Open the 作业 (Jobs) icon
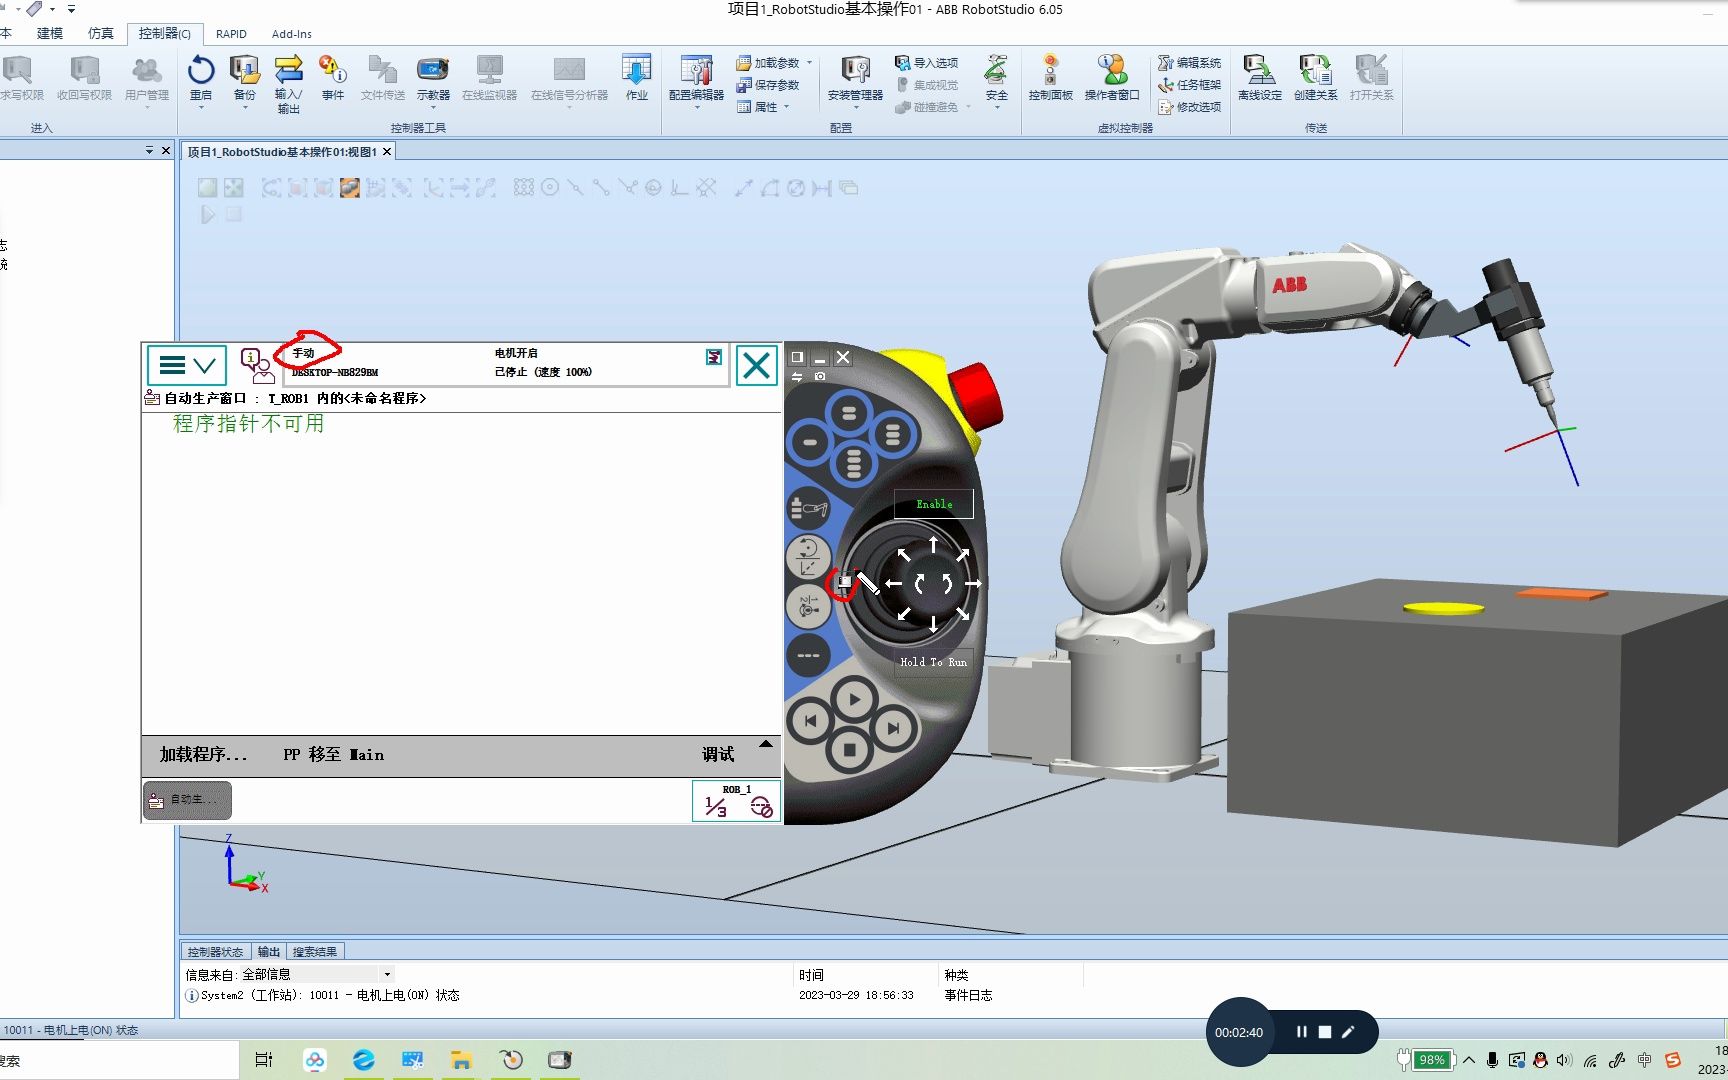The height and width of the screenshot is (1080, 1728). 636,78
